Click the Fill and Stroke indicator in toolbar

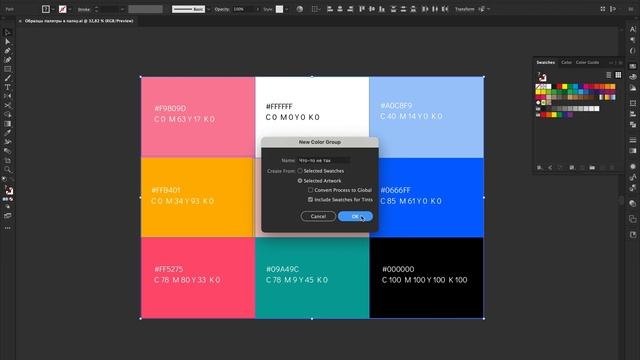[9, 190]
